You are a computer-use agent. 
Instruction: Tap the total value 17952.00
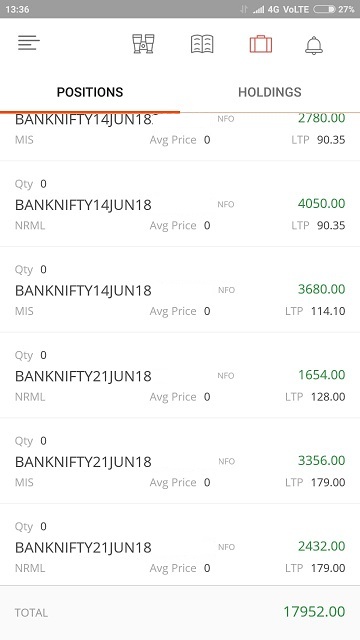pos(314,611)
